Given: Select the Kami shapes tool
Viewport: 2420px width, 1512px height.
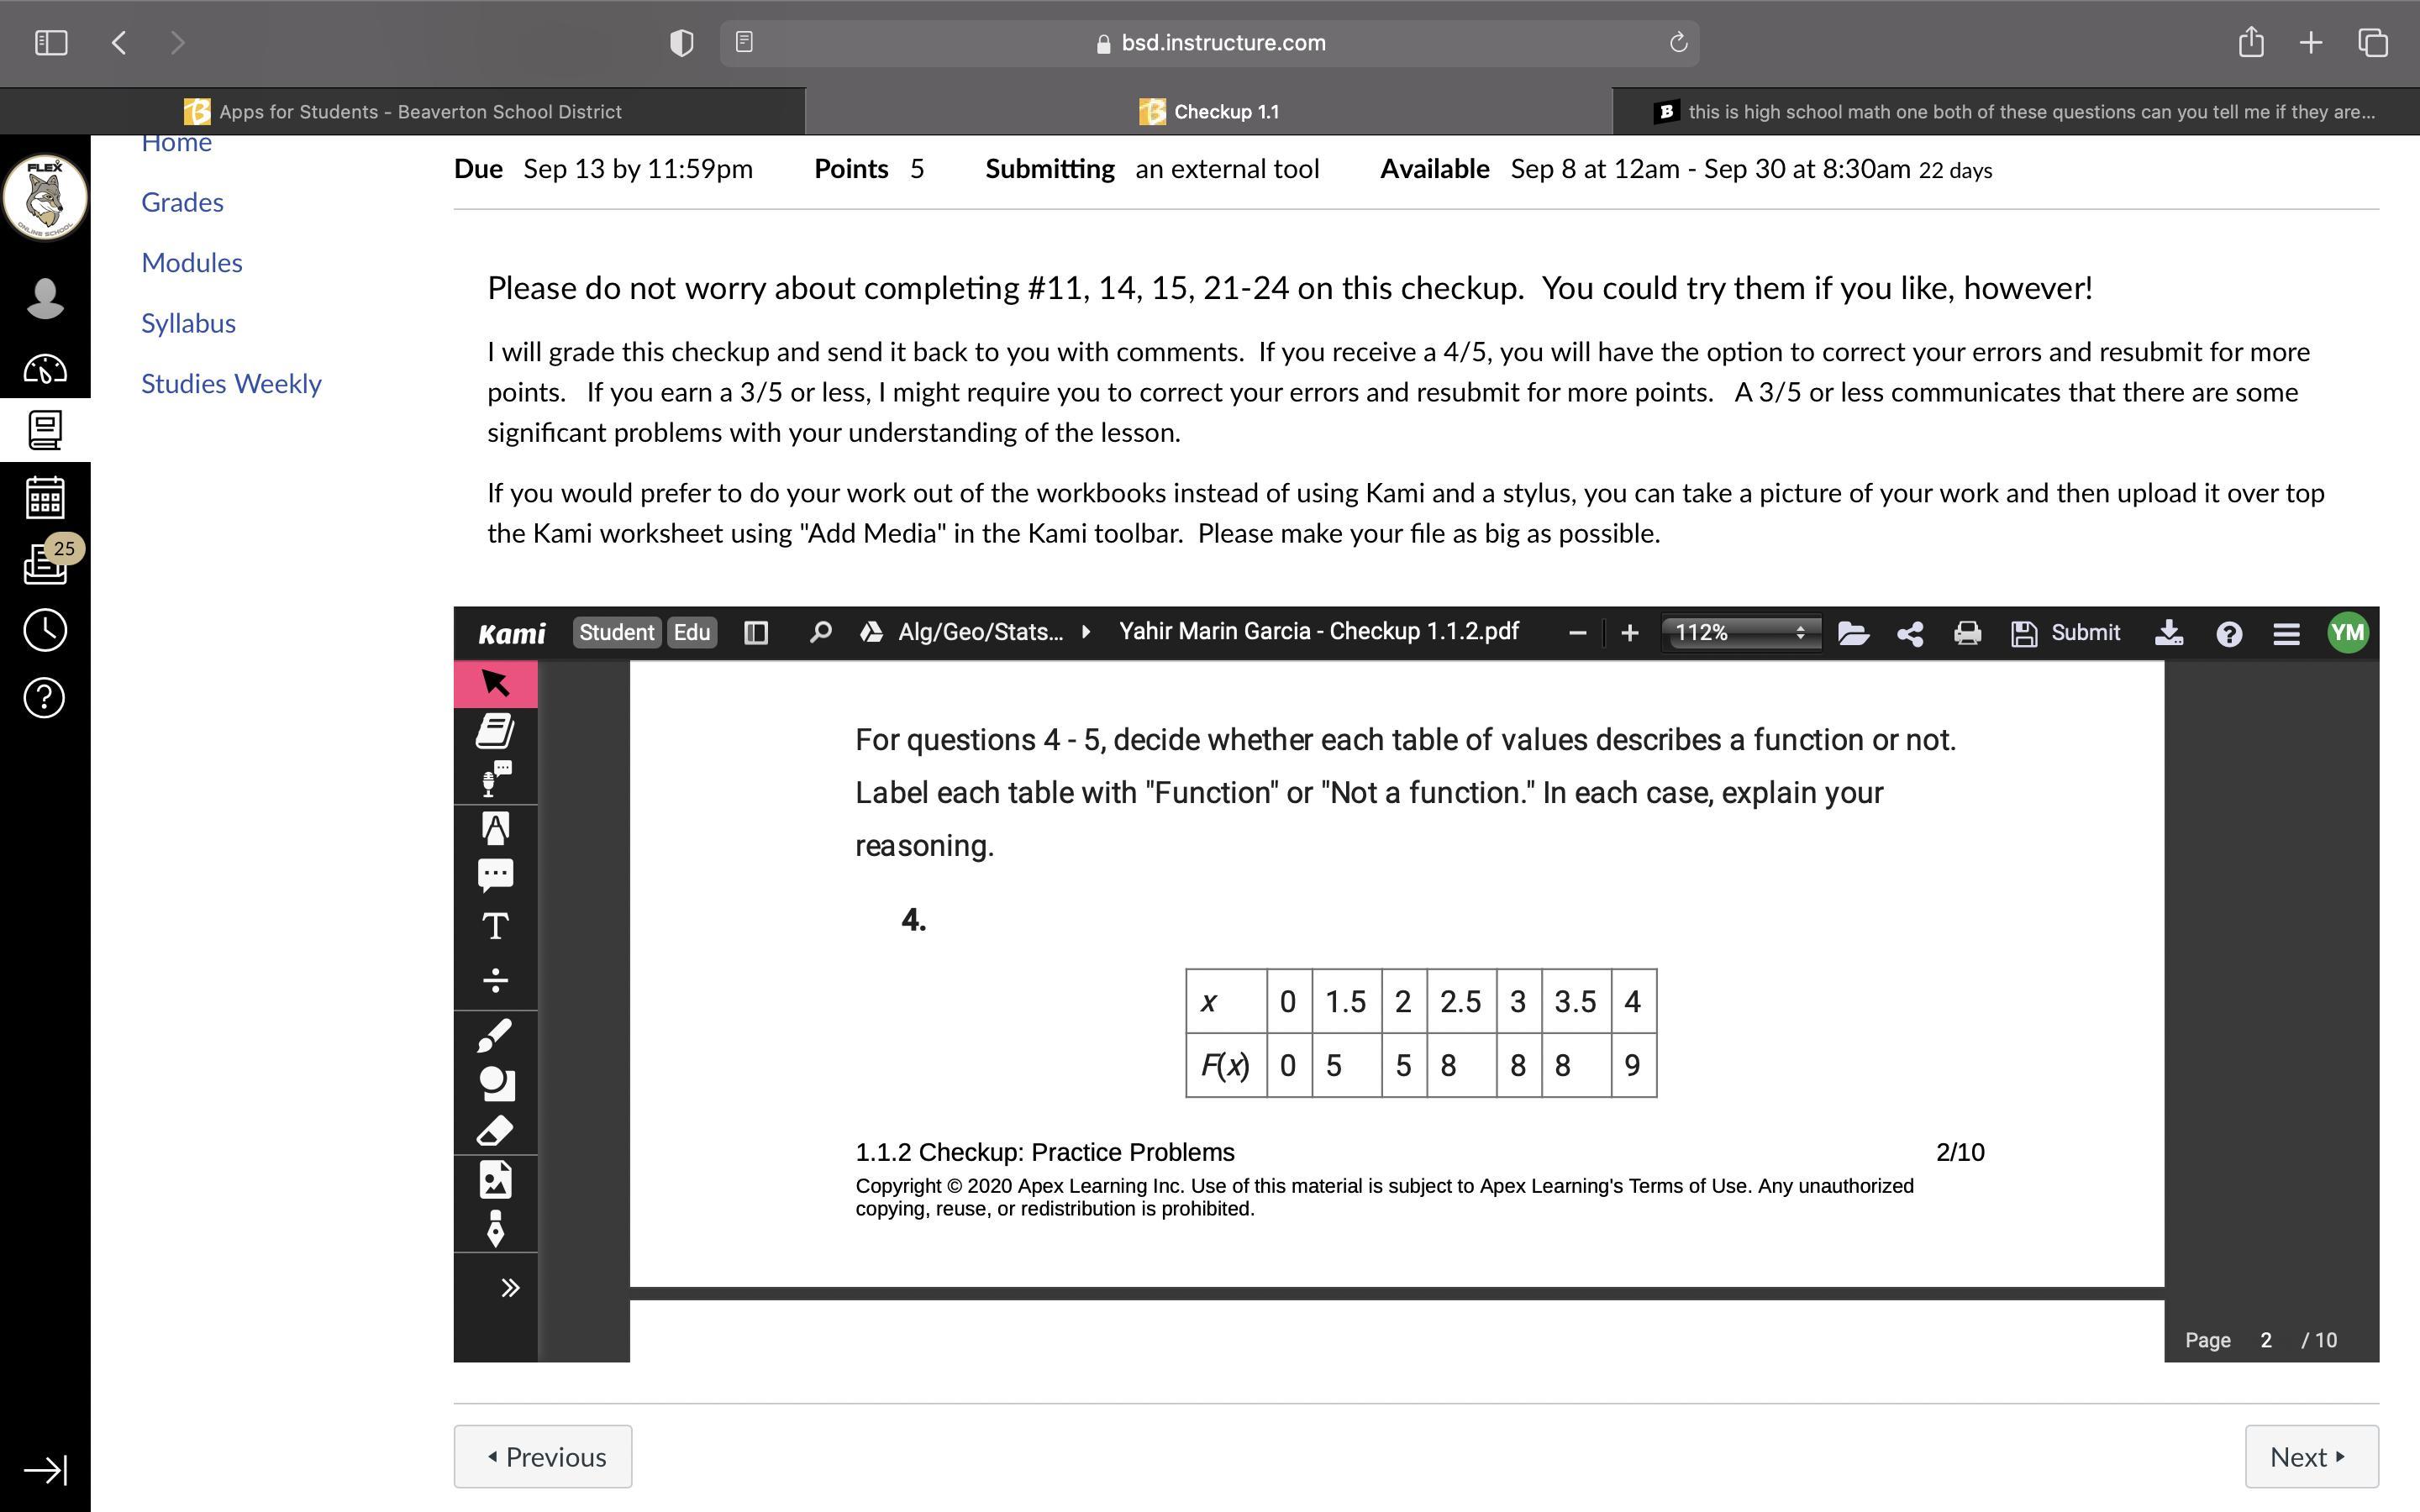Looking at the screenshot, I should (495, 1084).
